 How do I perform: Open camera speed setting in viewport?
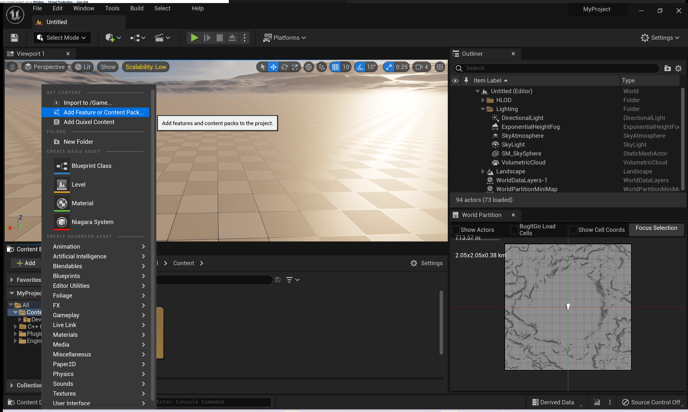tap(422, 67)
